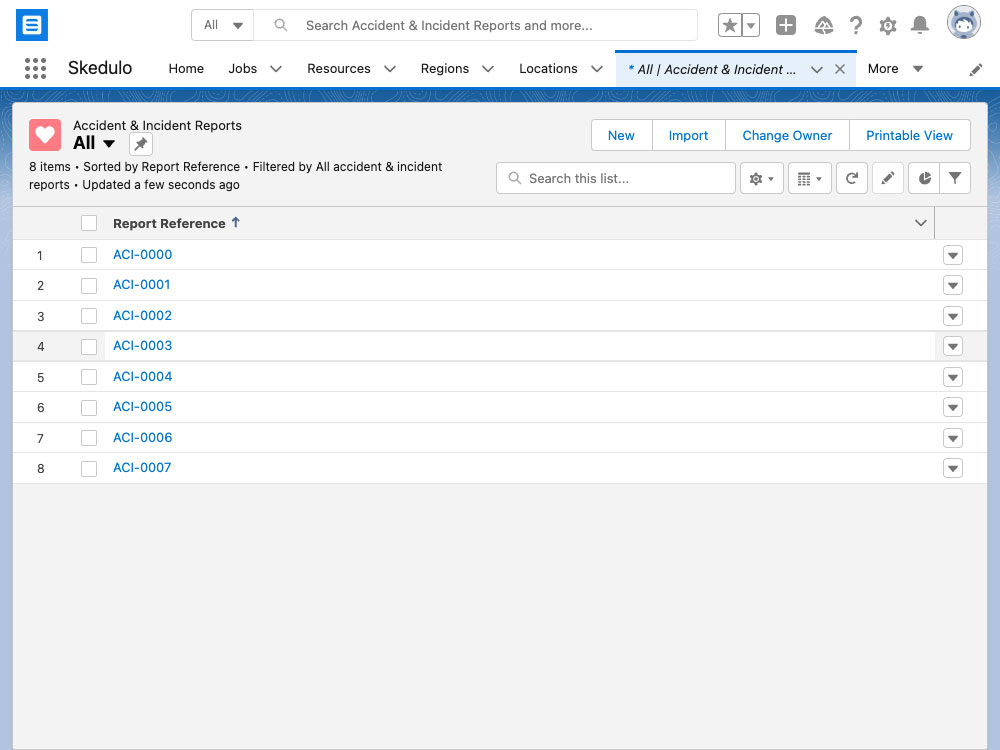Show the Charts panel icon
The height and width of the screenshot is (750, 1000).
click(x=924, y=179)
